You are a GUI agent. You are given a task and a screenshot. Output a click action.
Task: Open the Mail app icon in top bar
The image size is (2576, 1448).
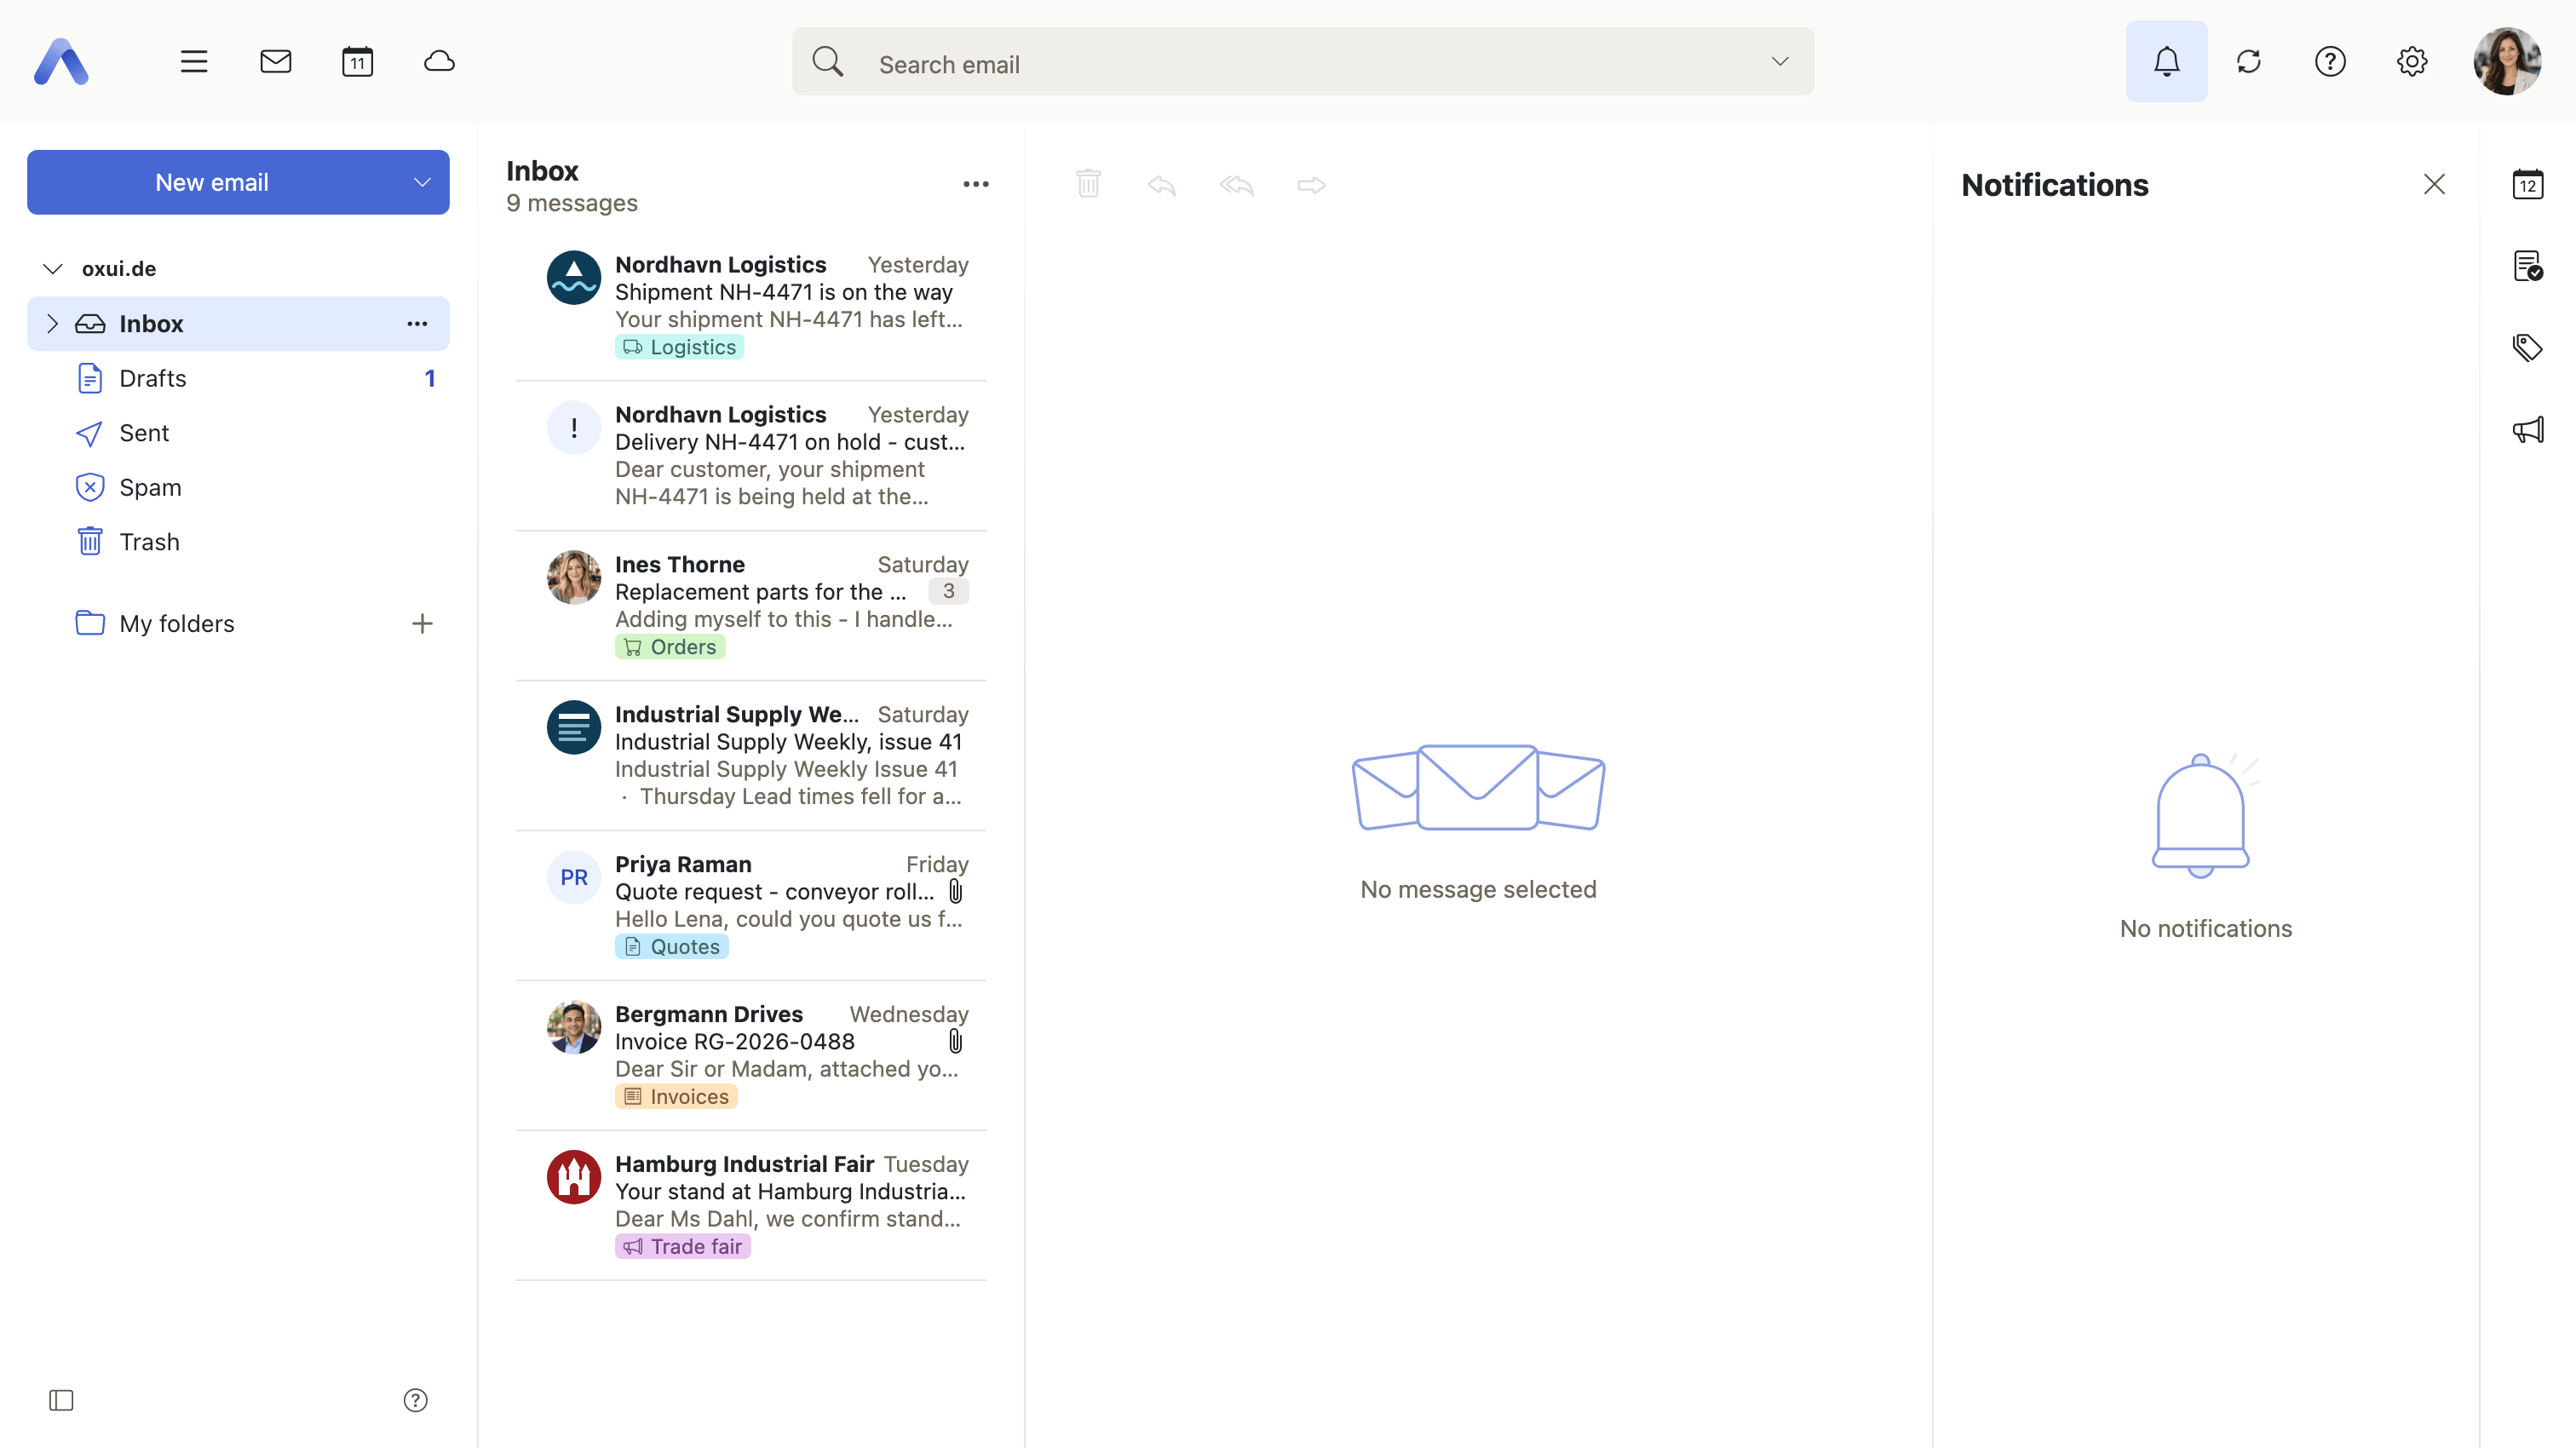point(276,62)
